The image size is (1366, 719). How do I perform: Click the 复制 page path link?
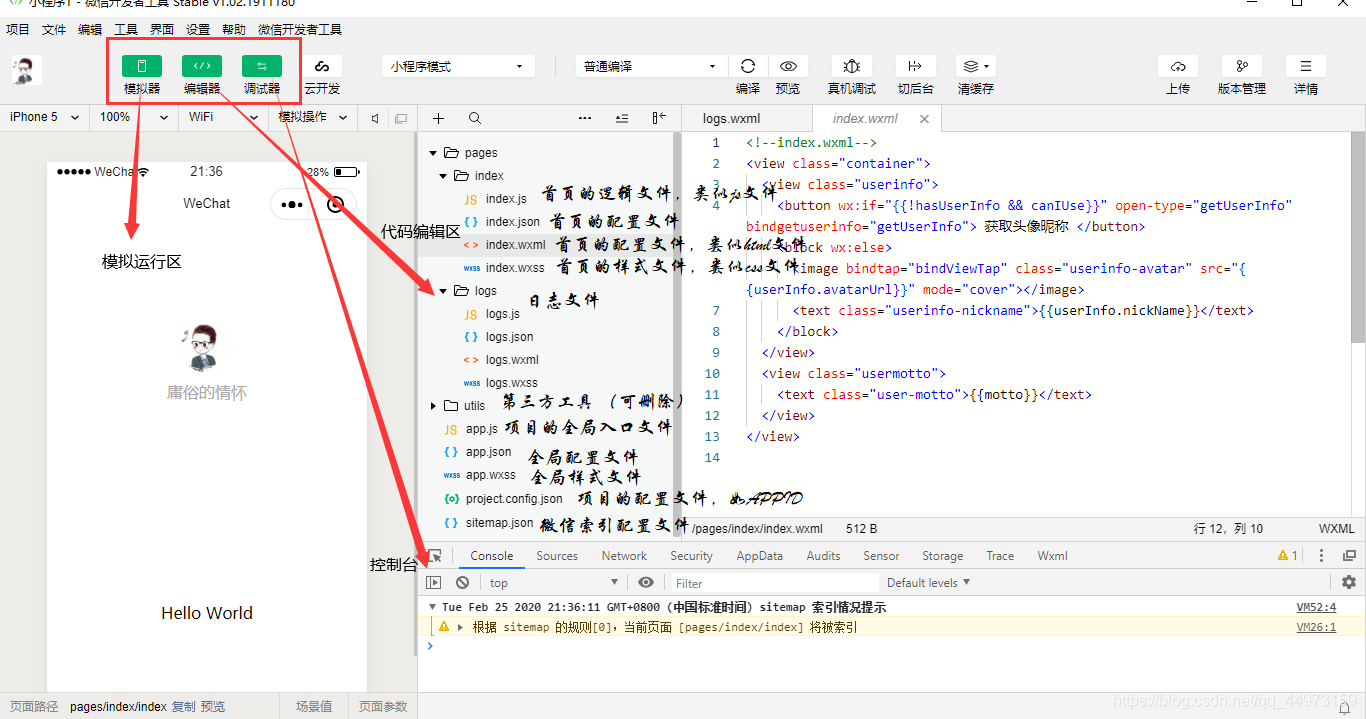click(x=183, y=706)
